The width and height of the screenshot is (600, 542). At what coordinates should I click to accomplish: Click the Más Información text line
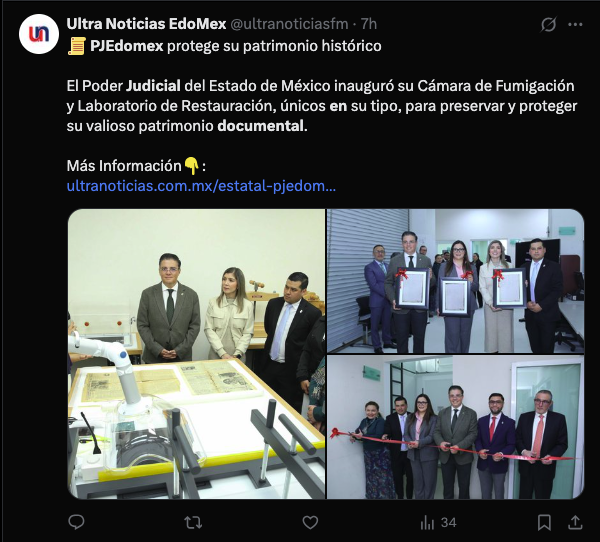pos(136,166)
